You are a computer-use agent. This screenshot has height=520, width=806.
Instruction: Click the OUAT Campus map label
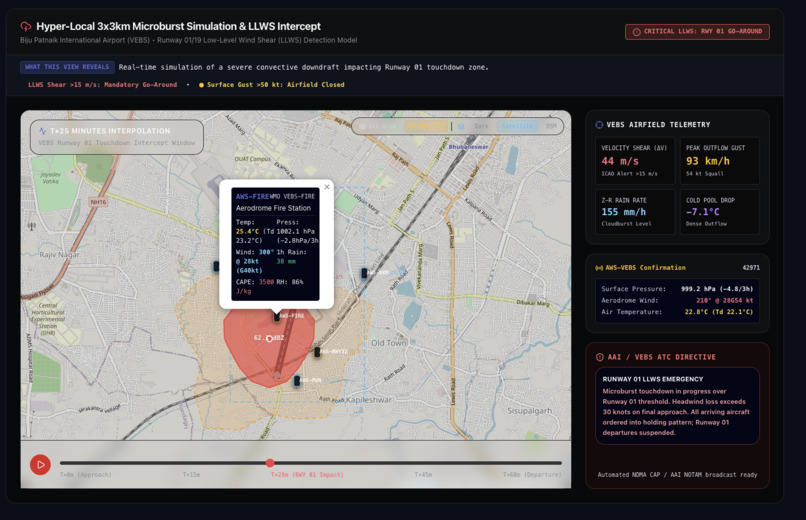252,159
